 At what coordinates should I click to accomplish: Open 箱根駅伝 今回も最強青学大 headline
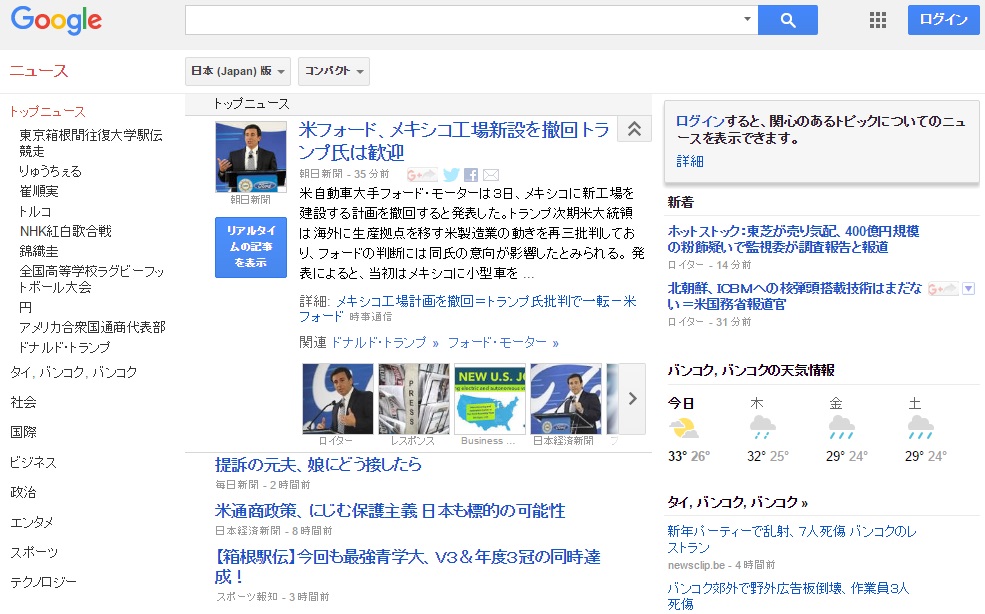(x=408, y=566)
